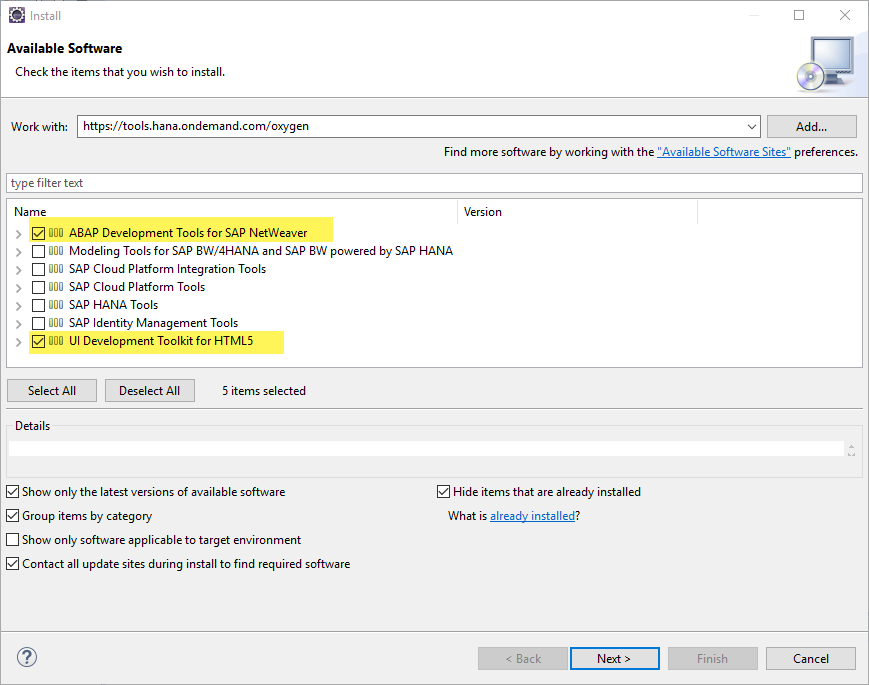Toggle Show only the latest versions checkbox
The image size is (869, 685).
[x=12, y=492]
